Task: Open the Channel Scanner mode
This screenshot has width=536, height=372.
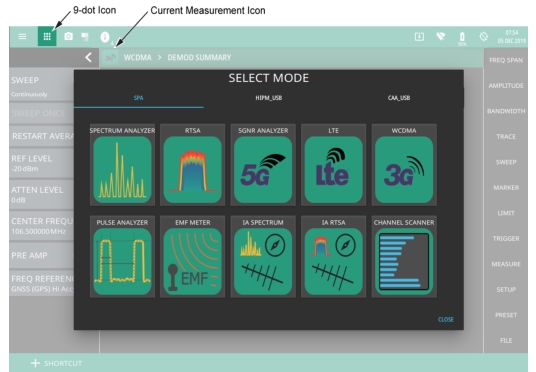Action: pyautogui.click(x=404, y=261)
